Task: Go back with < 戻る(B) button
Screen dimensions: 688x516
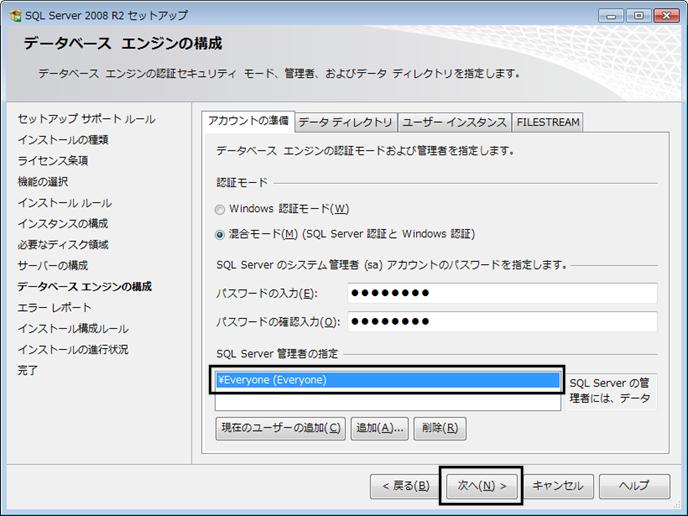Action: pos(406,486)
